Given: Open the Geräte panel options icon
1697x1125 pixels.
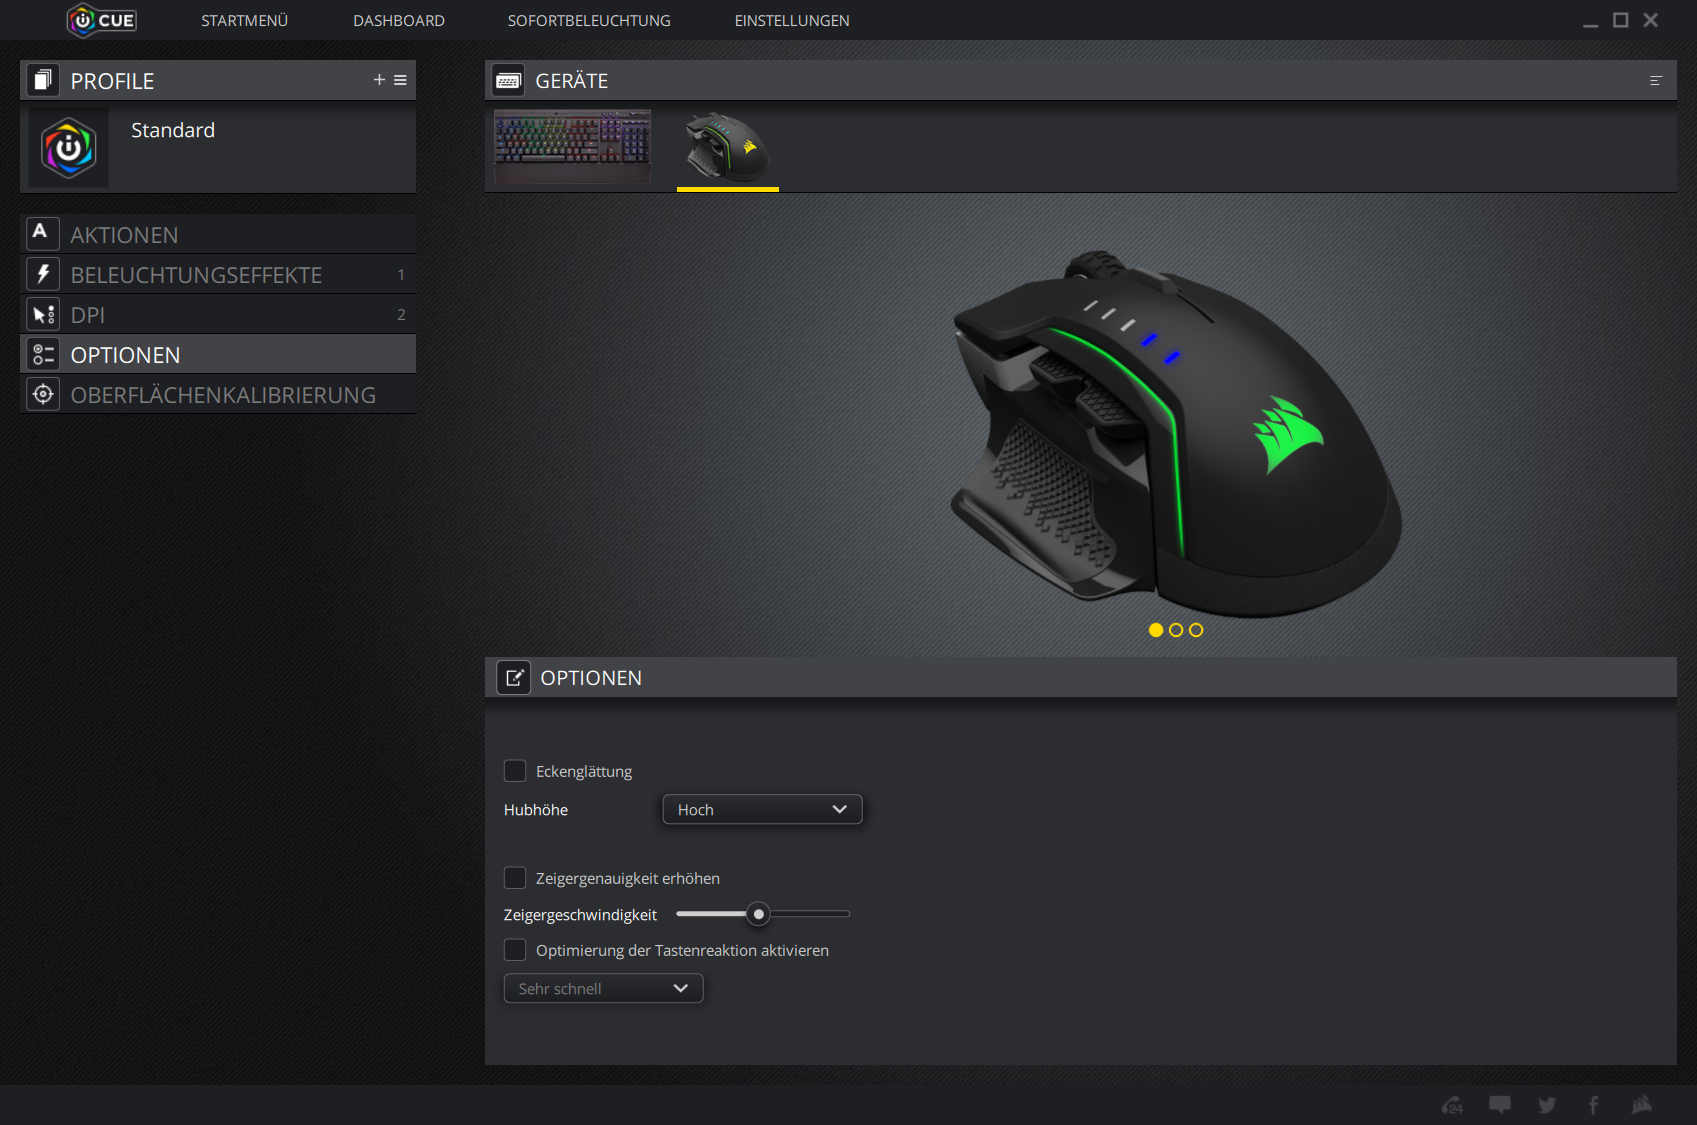Looking at the screenshot, I should (1656, 81).
